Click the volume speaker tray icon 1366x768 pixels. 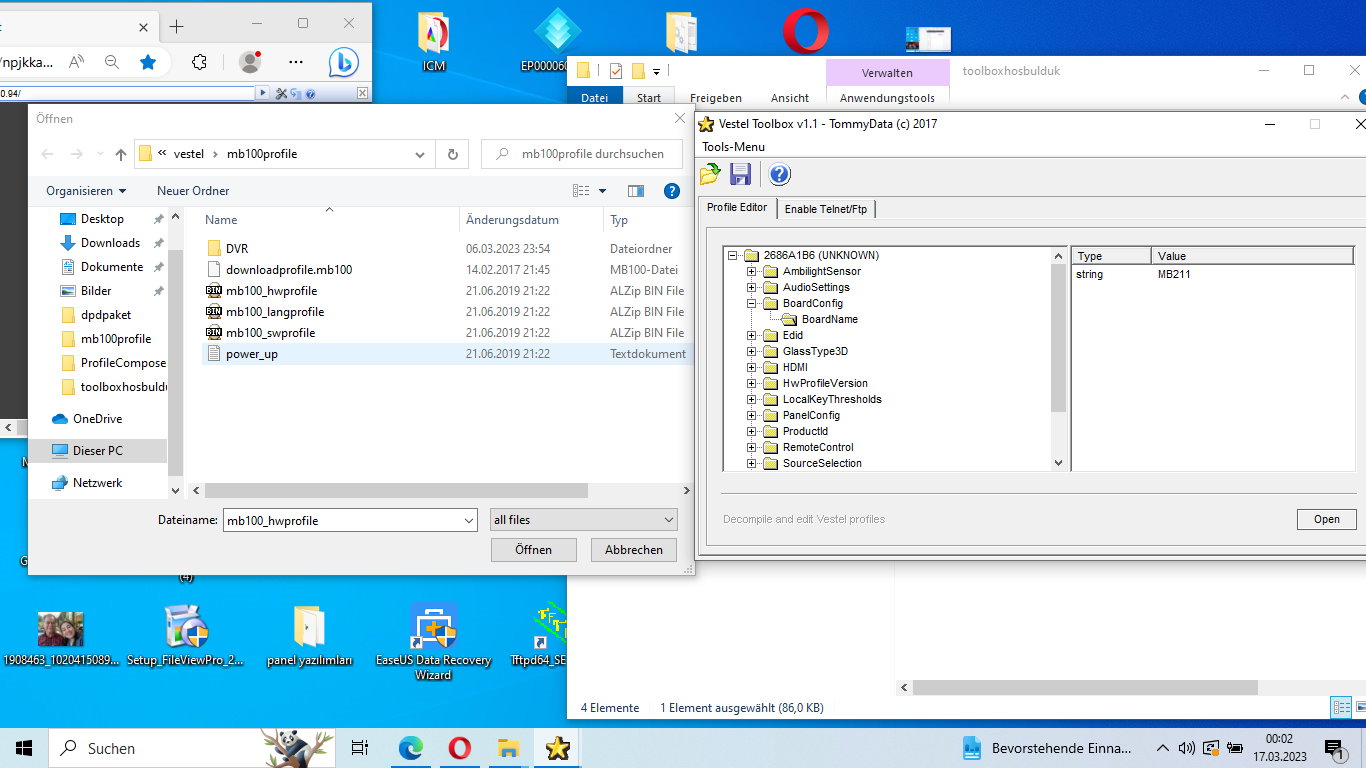pyautogui.click(x=1187, y=748)
